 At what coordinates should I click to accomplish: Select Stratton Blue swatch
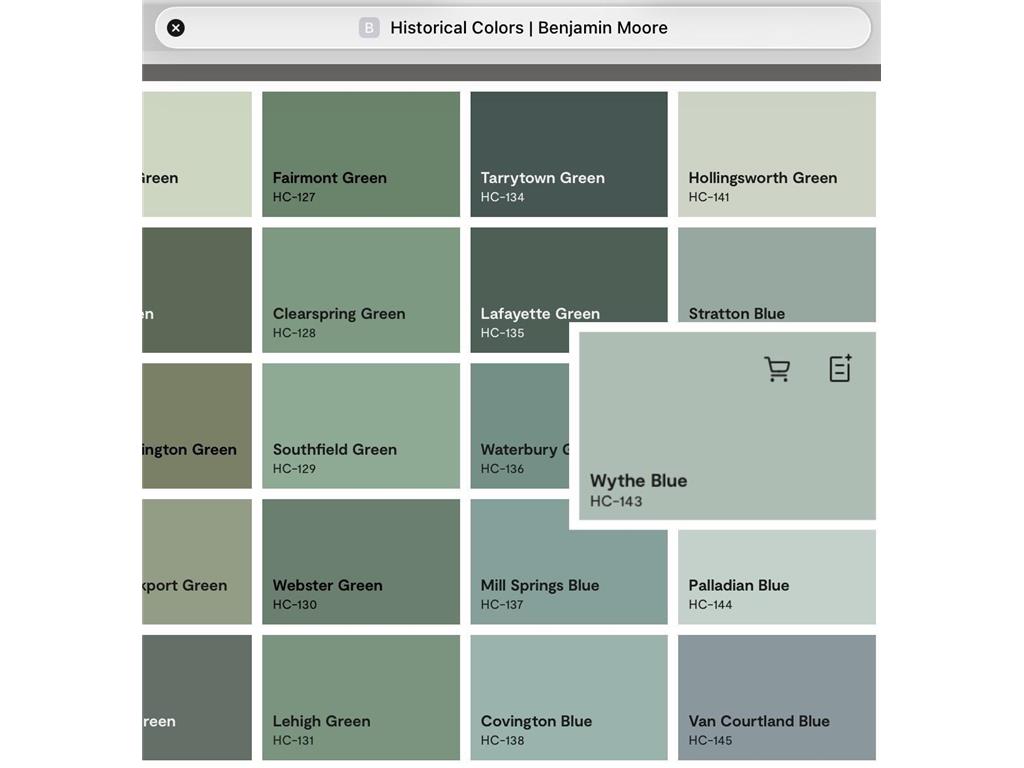[x=776, y=274]
